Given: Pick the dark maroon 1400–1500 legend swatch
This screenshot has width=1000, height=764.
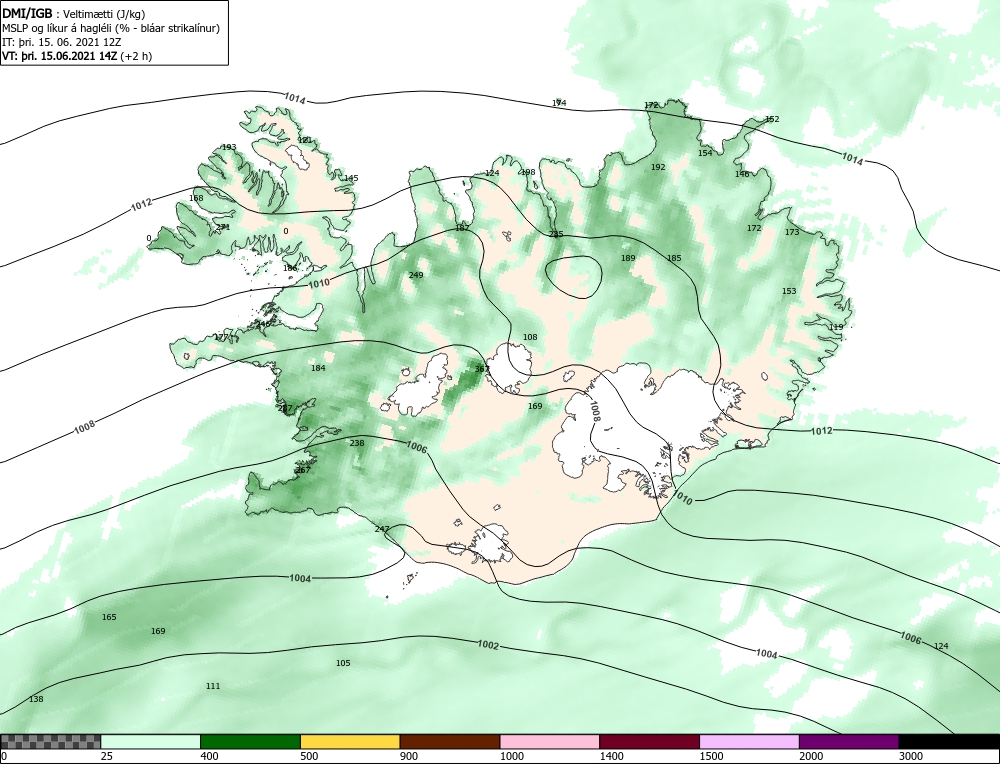Looking at the screenshot, I should [x=649, y=741].
